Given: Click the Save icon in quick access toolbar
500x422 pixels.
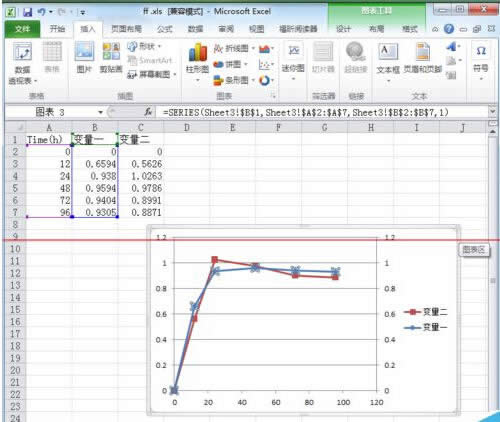Looking at the screenshot, I should [x=28, y=12].
